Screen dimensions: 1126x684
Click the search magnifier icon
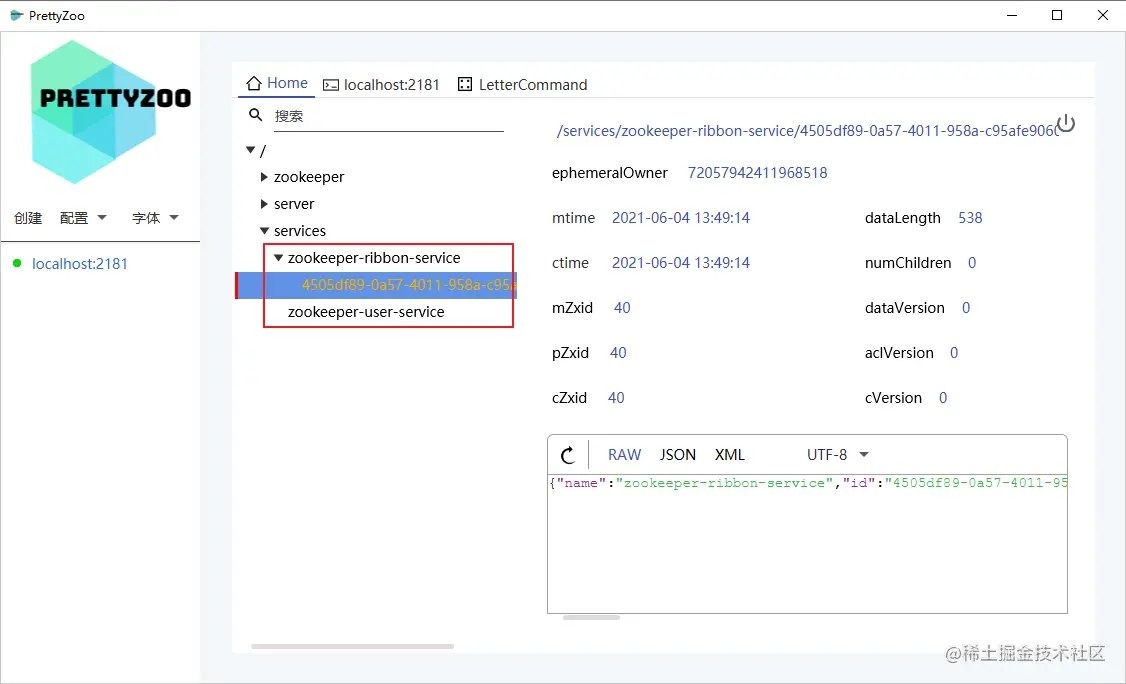(x=255, y=115)
